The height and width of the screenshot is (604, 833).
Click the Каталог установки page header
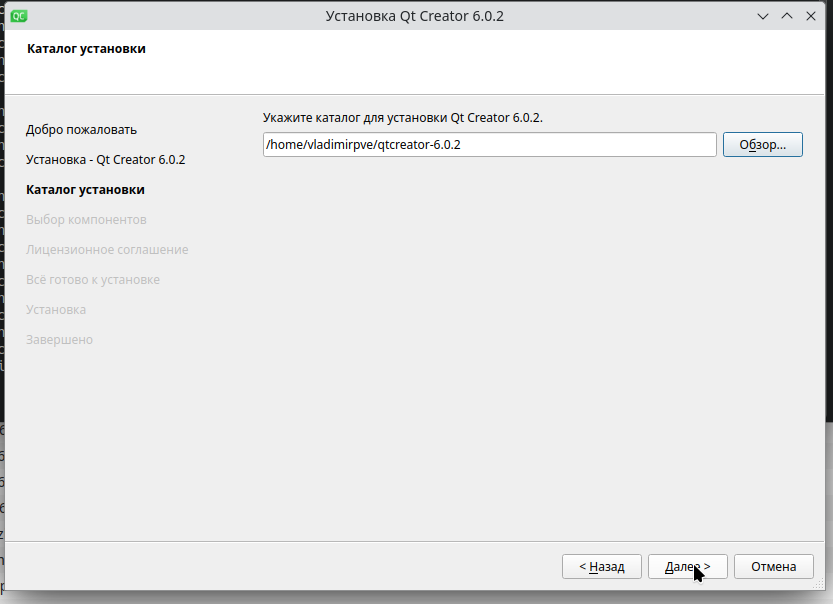86,49
